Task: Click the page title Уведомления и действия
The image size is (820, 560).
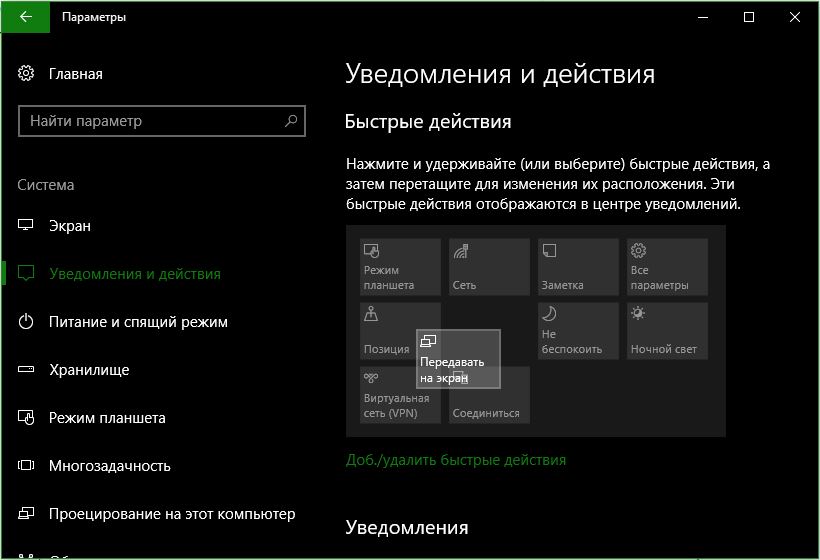Action: pyautogui.click(x=500, y=74)
